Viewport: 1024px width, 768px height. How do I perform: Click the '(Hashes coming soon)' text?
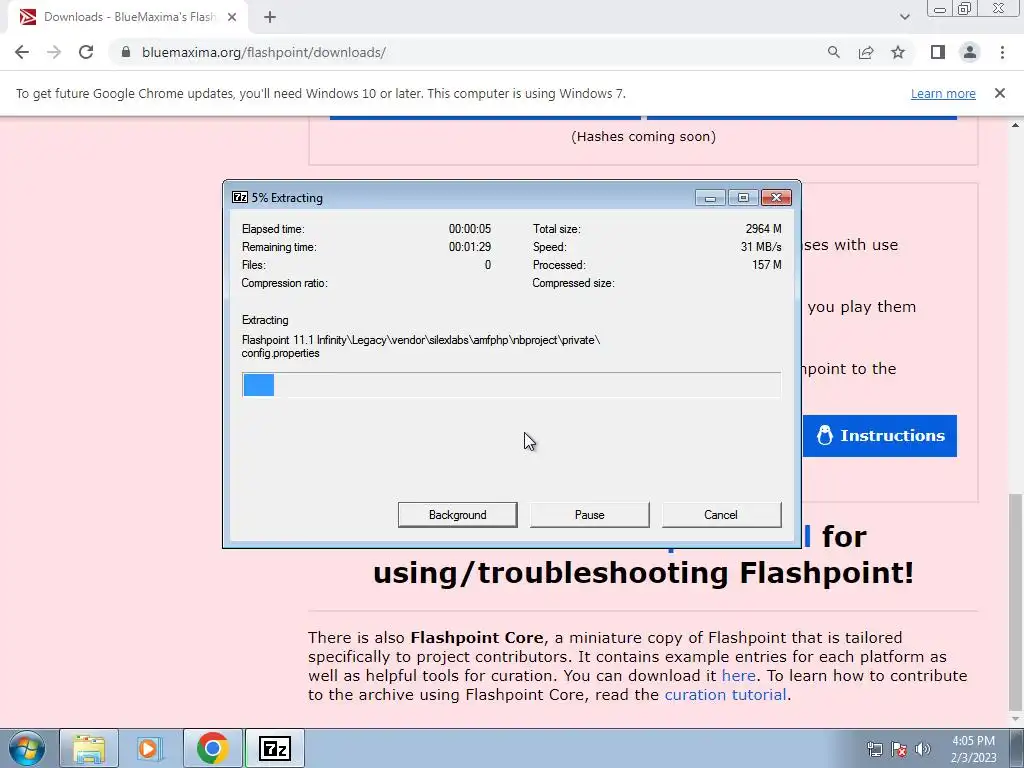tap(643, 136)
